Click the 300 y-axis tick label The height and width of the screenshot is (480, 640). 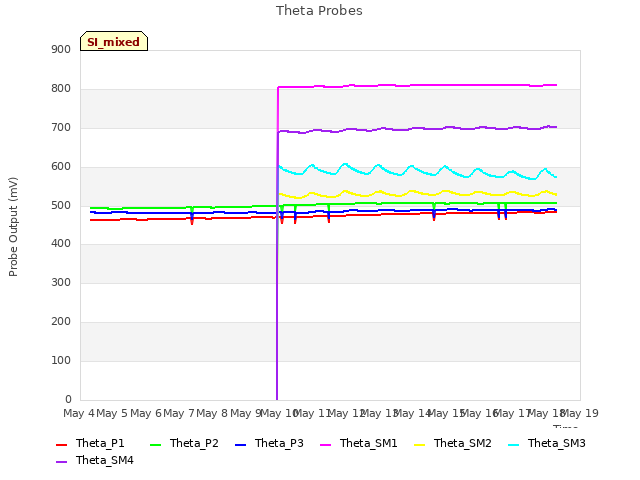pos(61,282)
